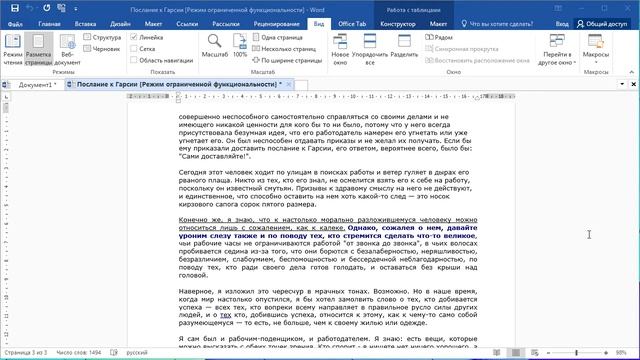Click the zoom percentage in status bar
The width and height of the screenshot is (640, 360).
pos(621,353)
